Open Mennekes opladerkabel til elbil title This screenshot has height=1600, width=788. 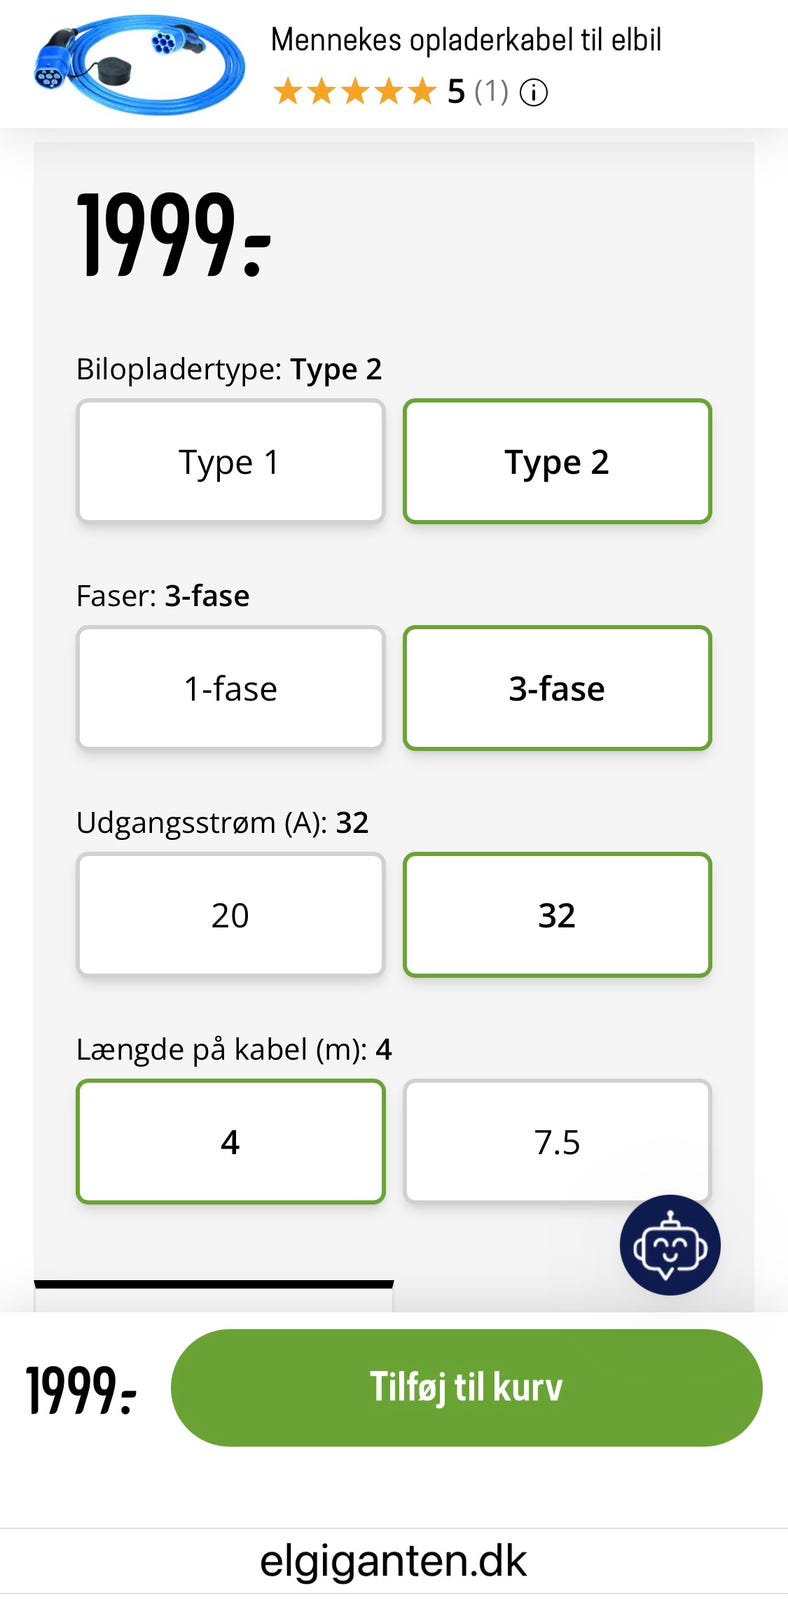[x=466, y=40]
